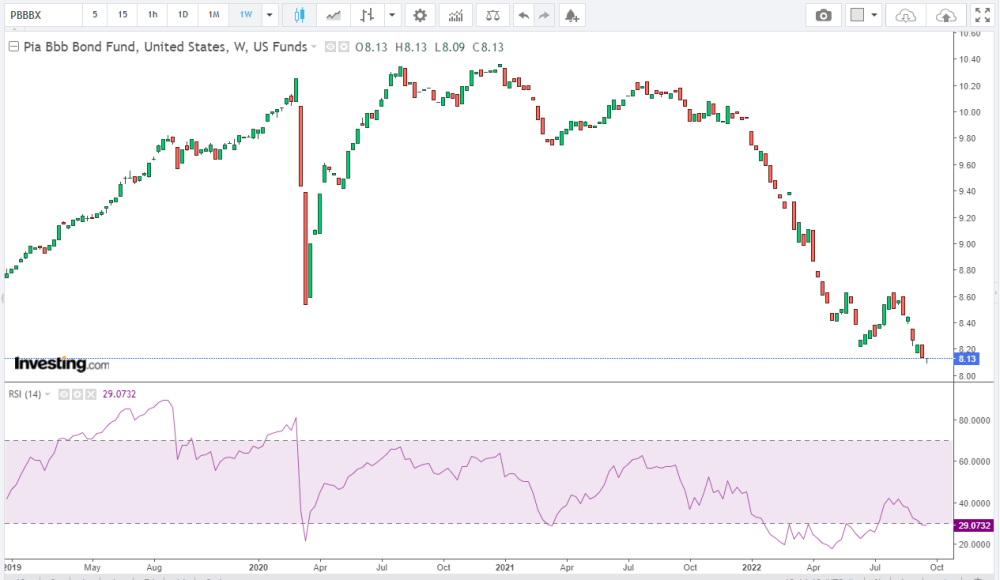Toggle main series visibility eye icon
Viewport: 1000px width, 580px height.
pyautogui.click(x=332, y=47)
